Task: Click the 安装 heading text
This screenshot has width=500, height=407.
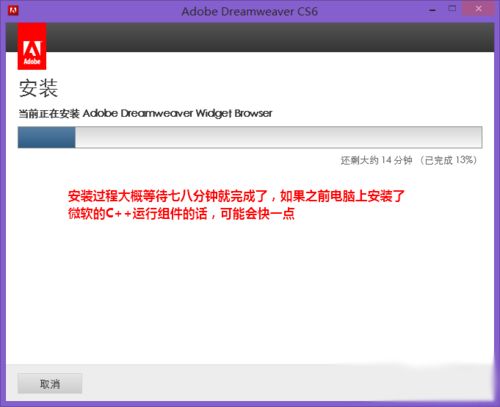Action: click(38, 88)
